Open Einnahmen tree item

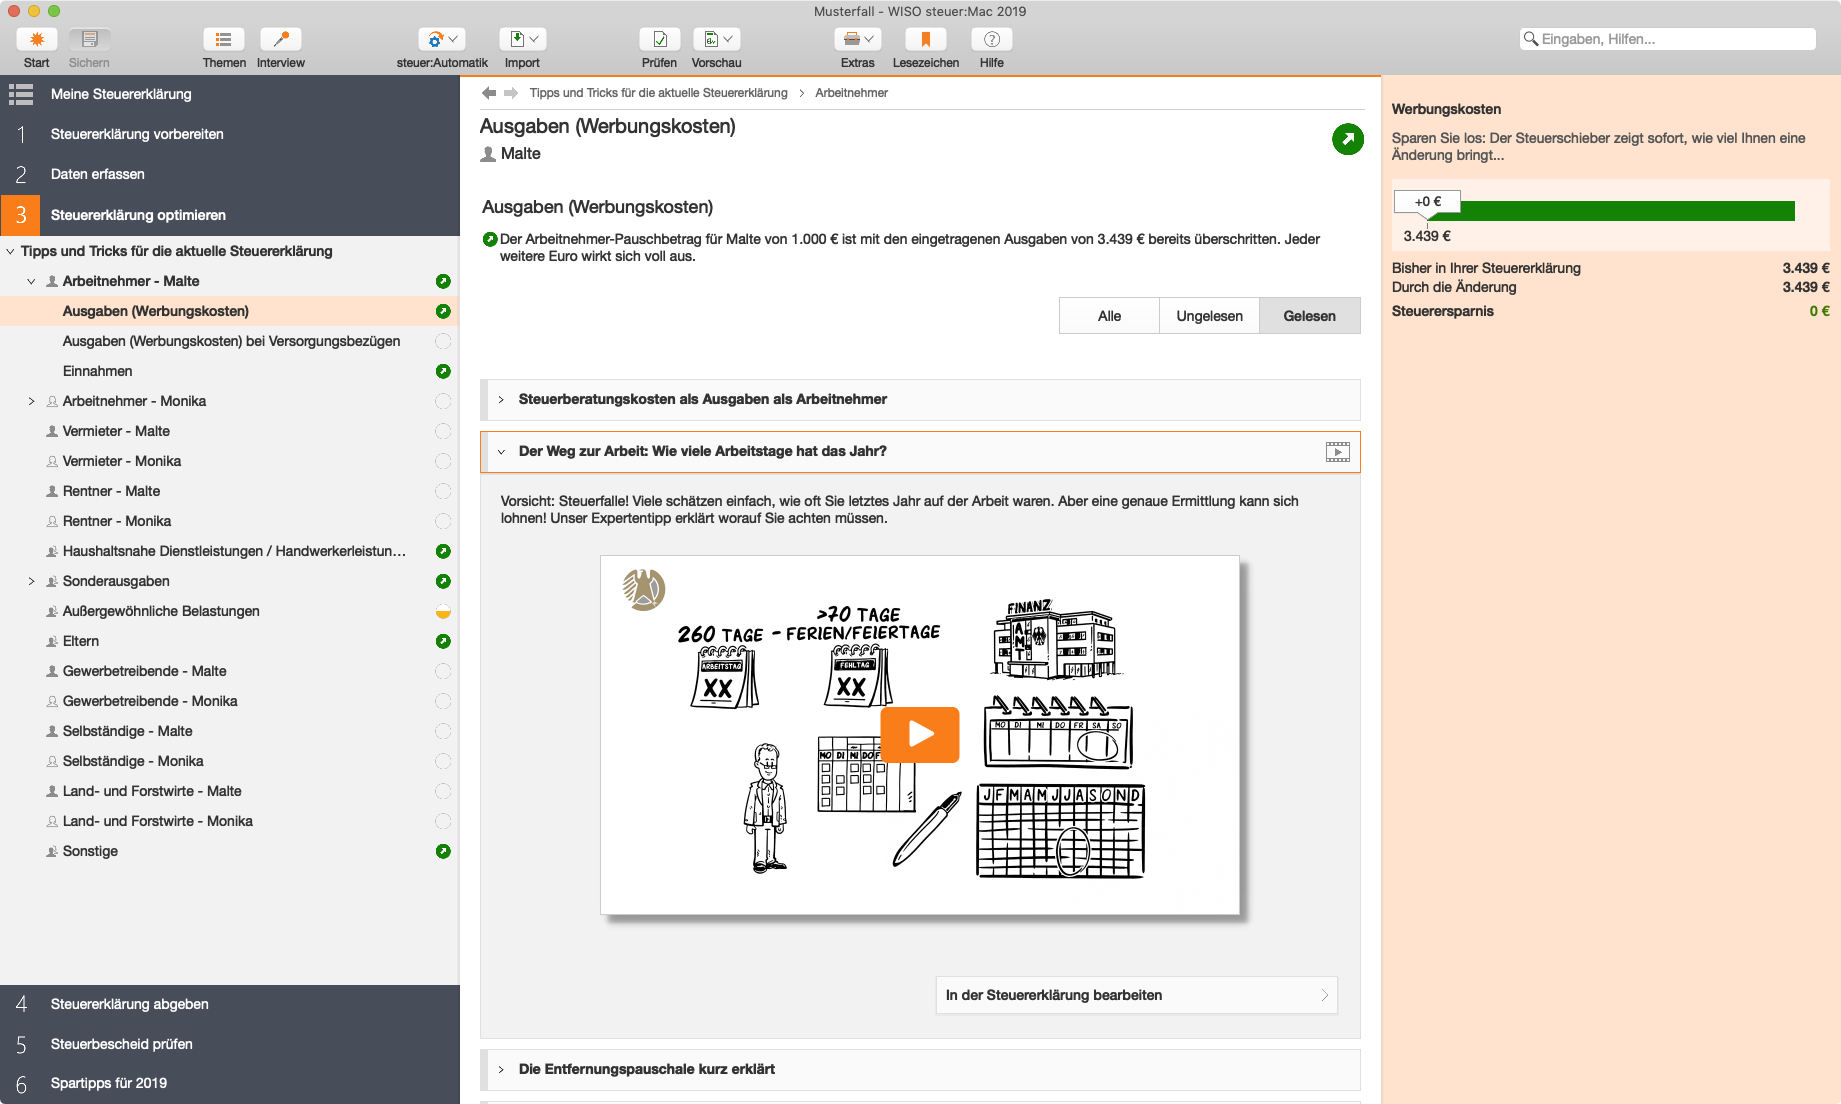[230, 371]
